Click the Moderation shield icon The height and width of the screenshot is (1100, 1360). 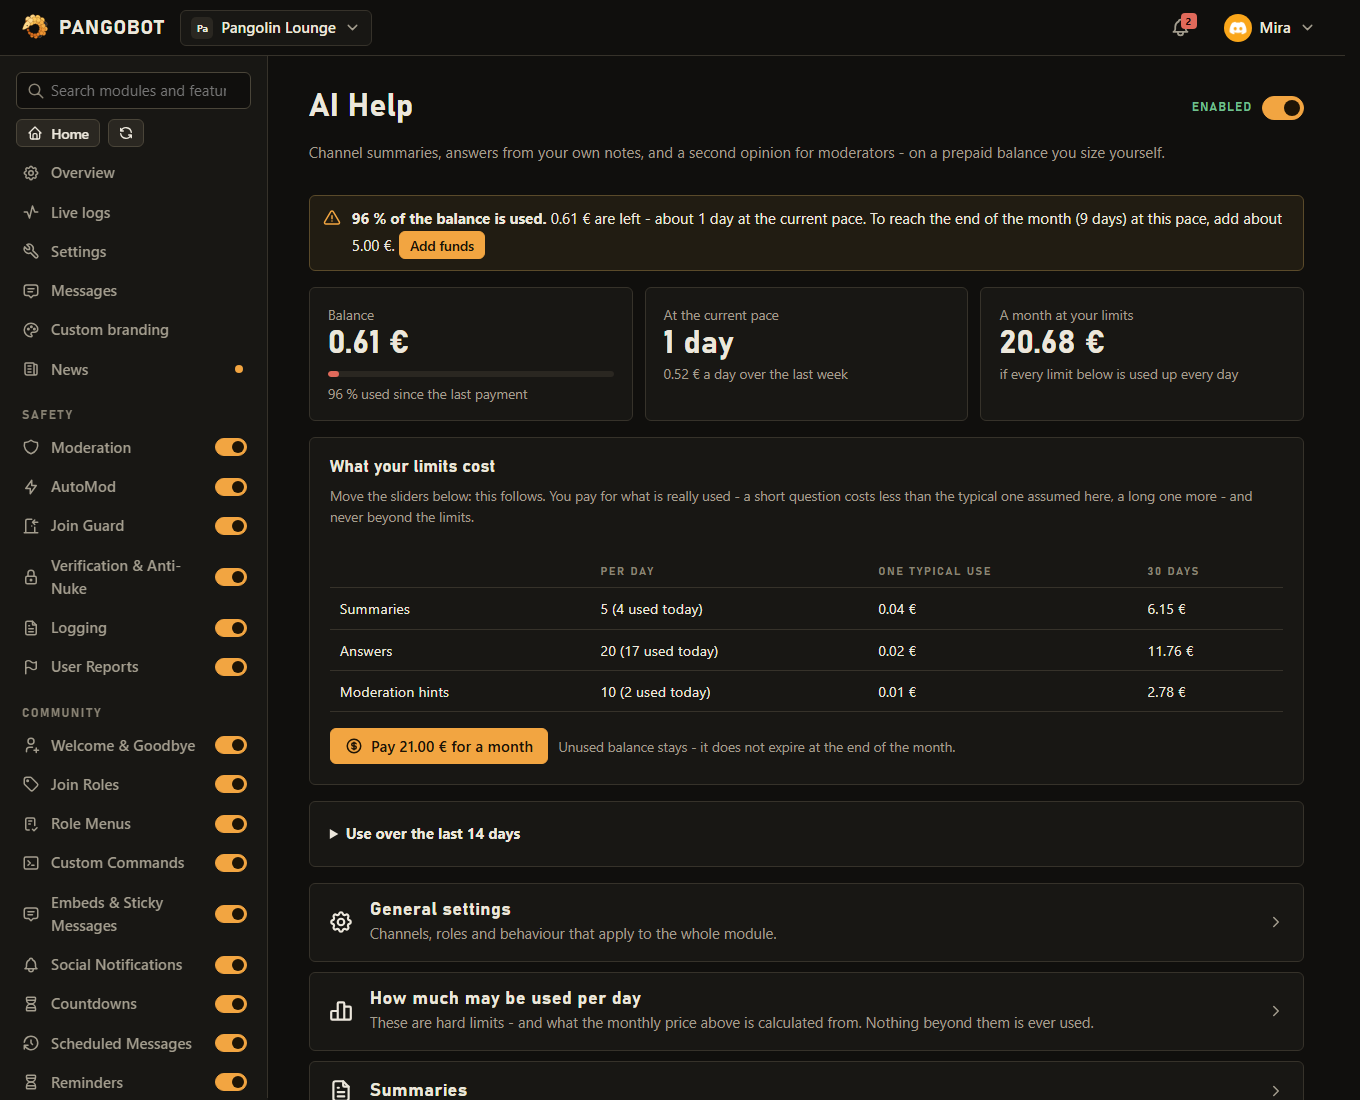(31, 447)
